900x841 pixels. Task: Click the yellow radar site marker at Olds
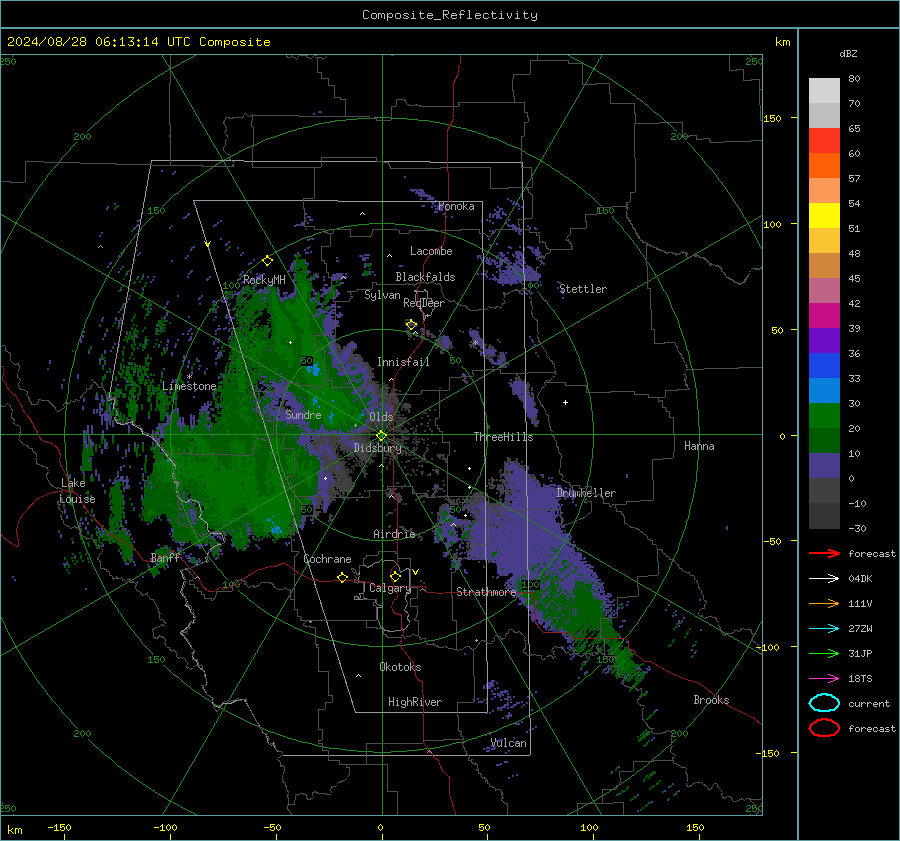(x=381, y=436)
